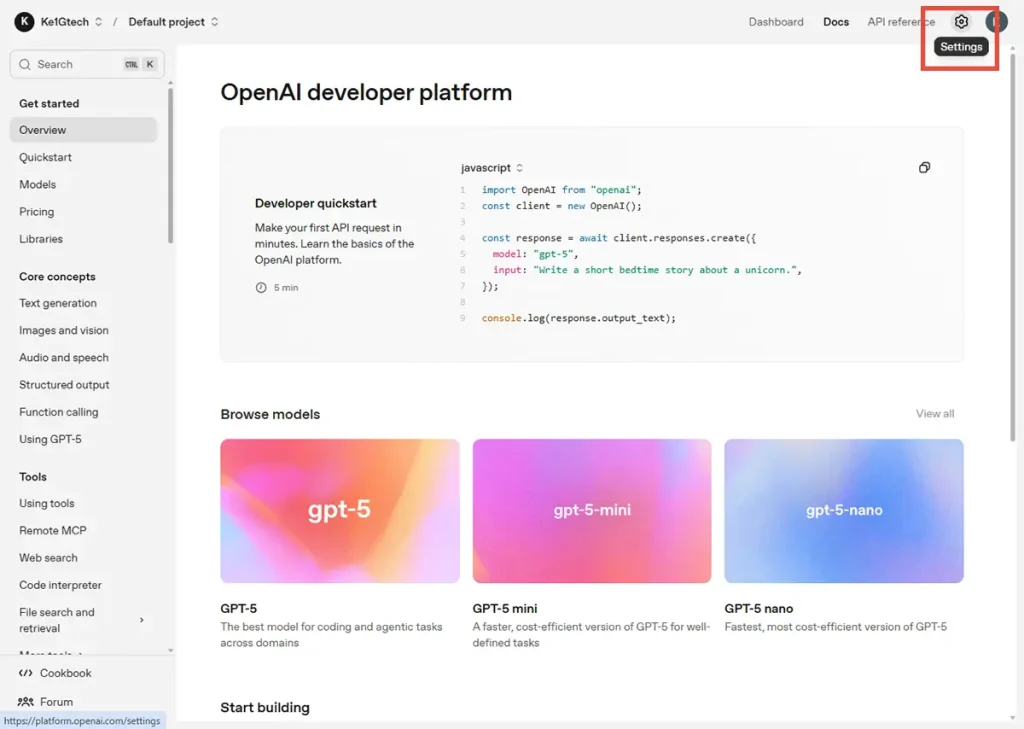Click the sidebar vertical scrollbar
Image resolution: width=1024 pixels, height=729 pixels.
coord(170,167)
